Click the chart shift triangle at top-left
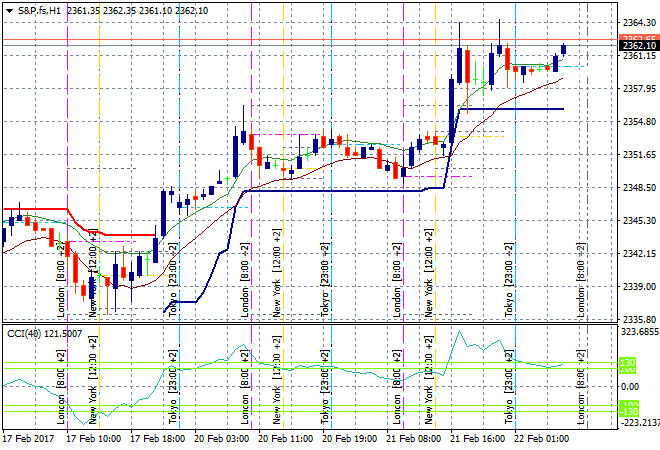The height and width of the screenshot is (450, 660). (8, 9)
